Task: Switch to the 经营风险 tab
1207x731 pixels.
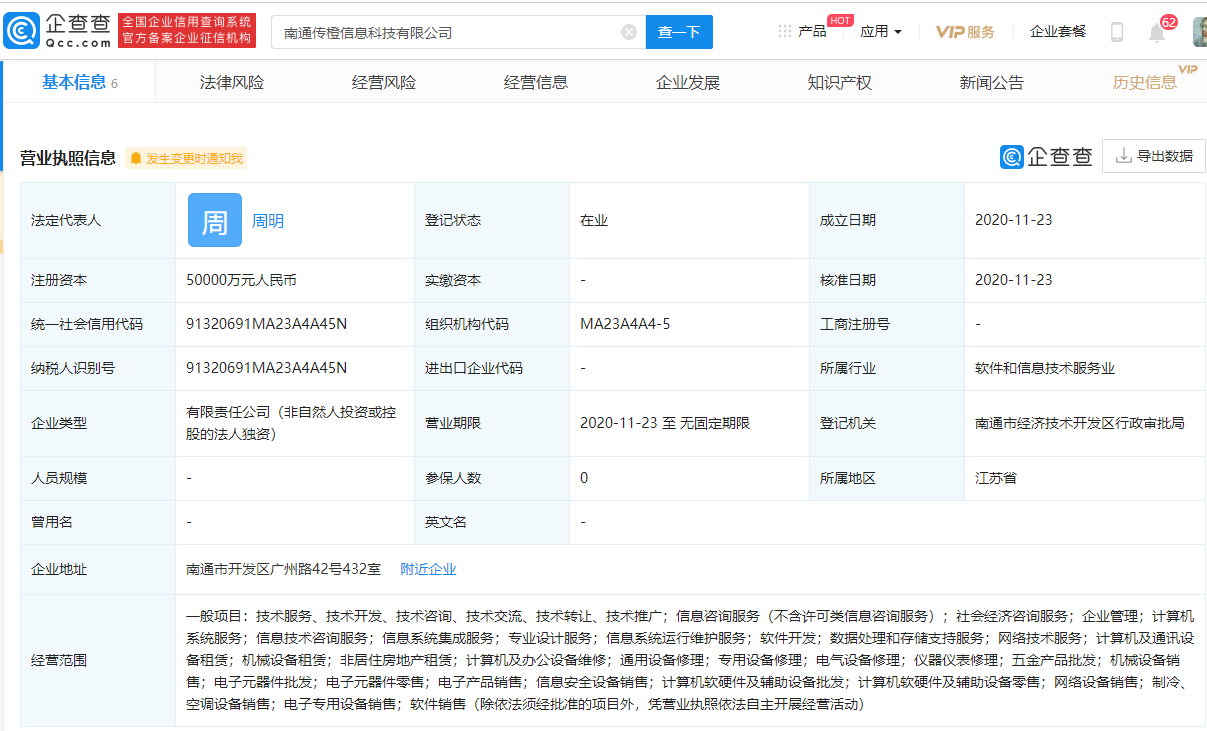Action: pyautogui.click(x=384, y=83)
